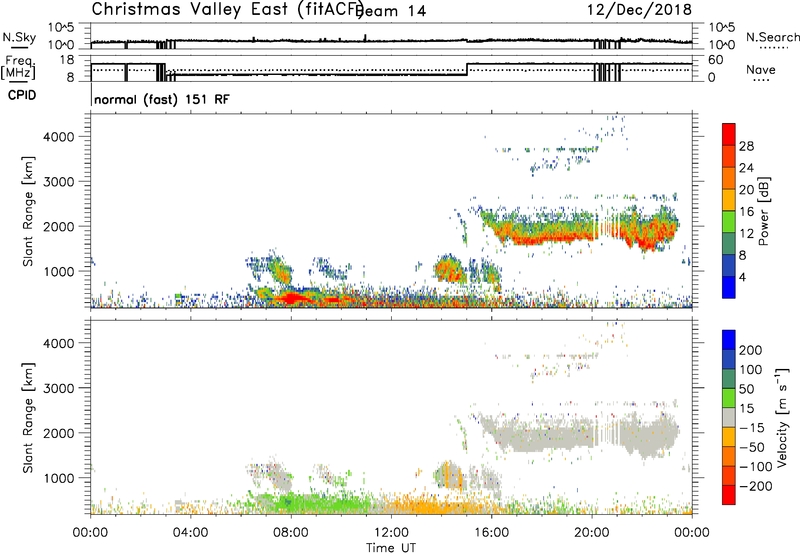Click the intense red echo near 08:00 in the power panel
Image resolution: width=800 pixels, height=554 pixels.
click(x=290, y=298)
